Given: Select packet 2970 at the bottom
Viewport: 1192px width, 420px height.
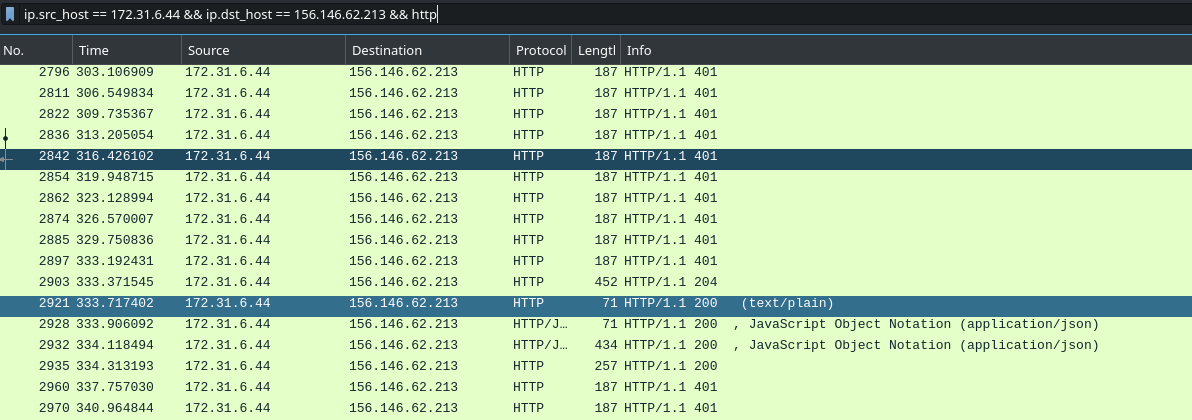Looking at the screenshot, I should (596, 408).
